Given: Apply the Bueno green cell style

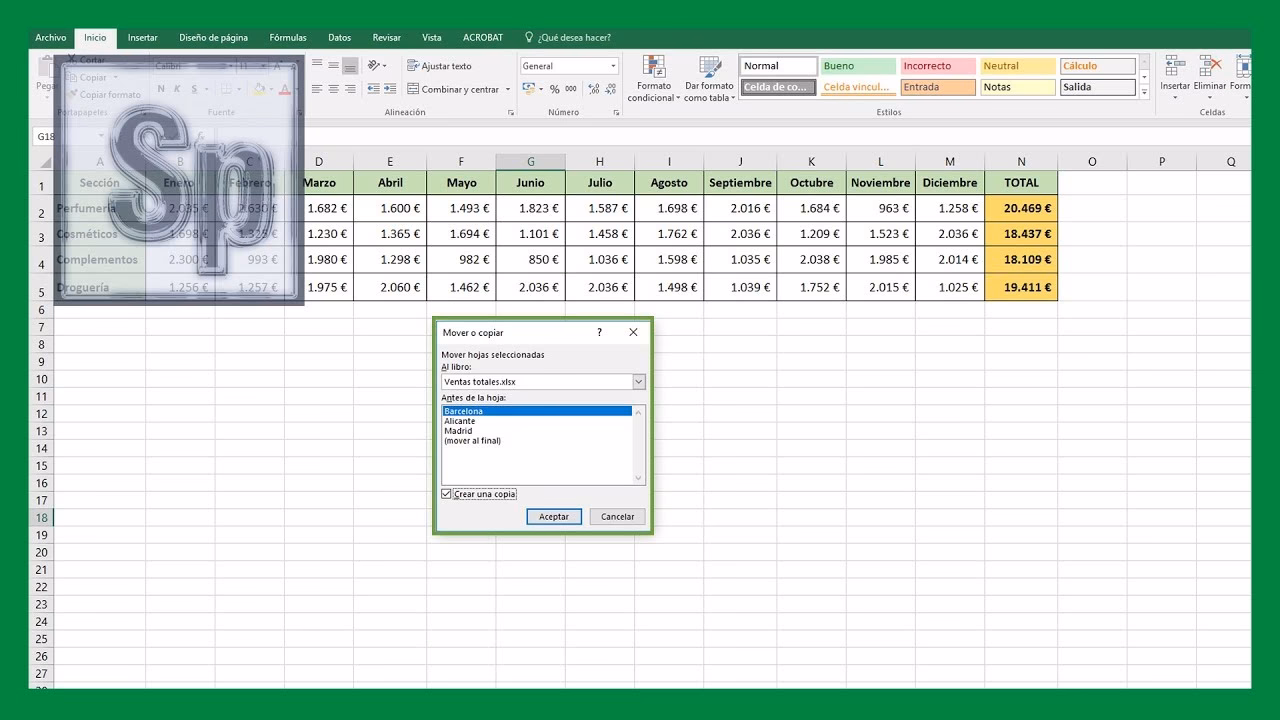Looking at the screenshot, I should click(x=857, y=65).
